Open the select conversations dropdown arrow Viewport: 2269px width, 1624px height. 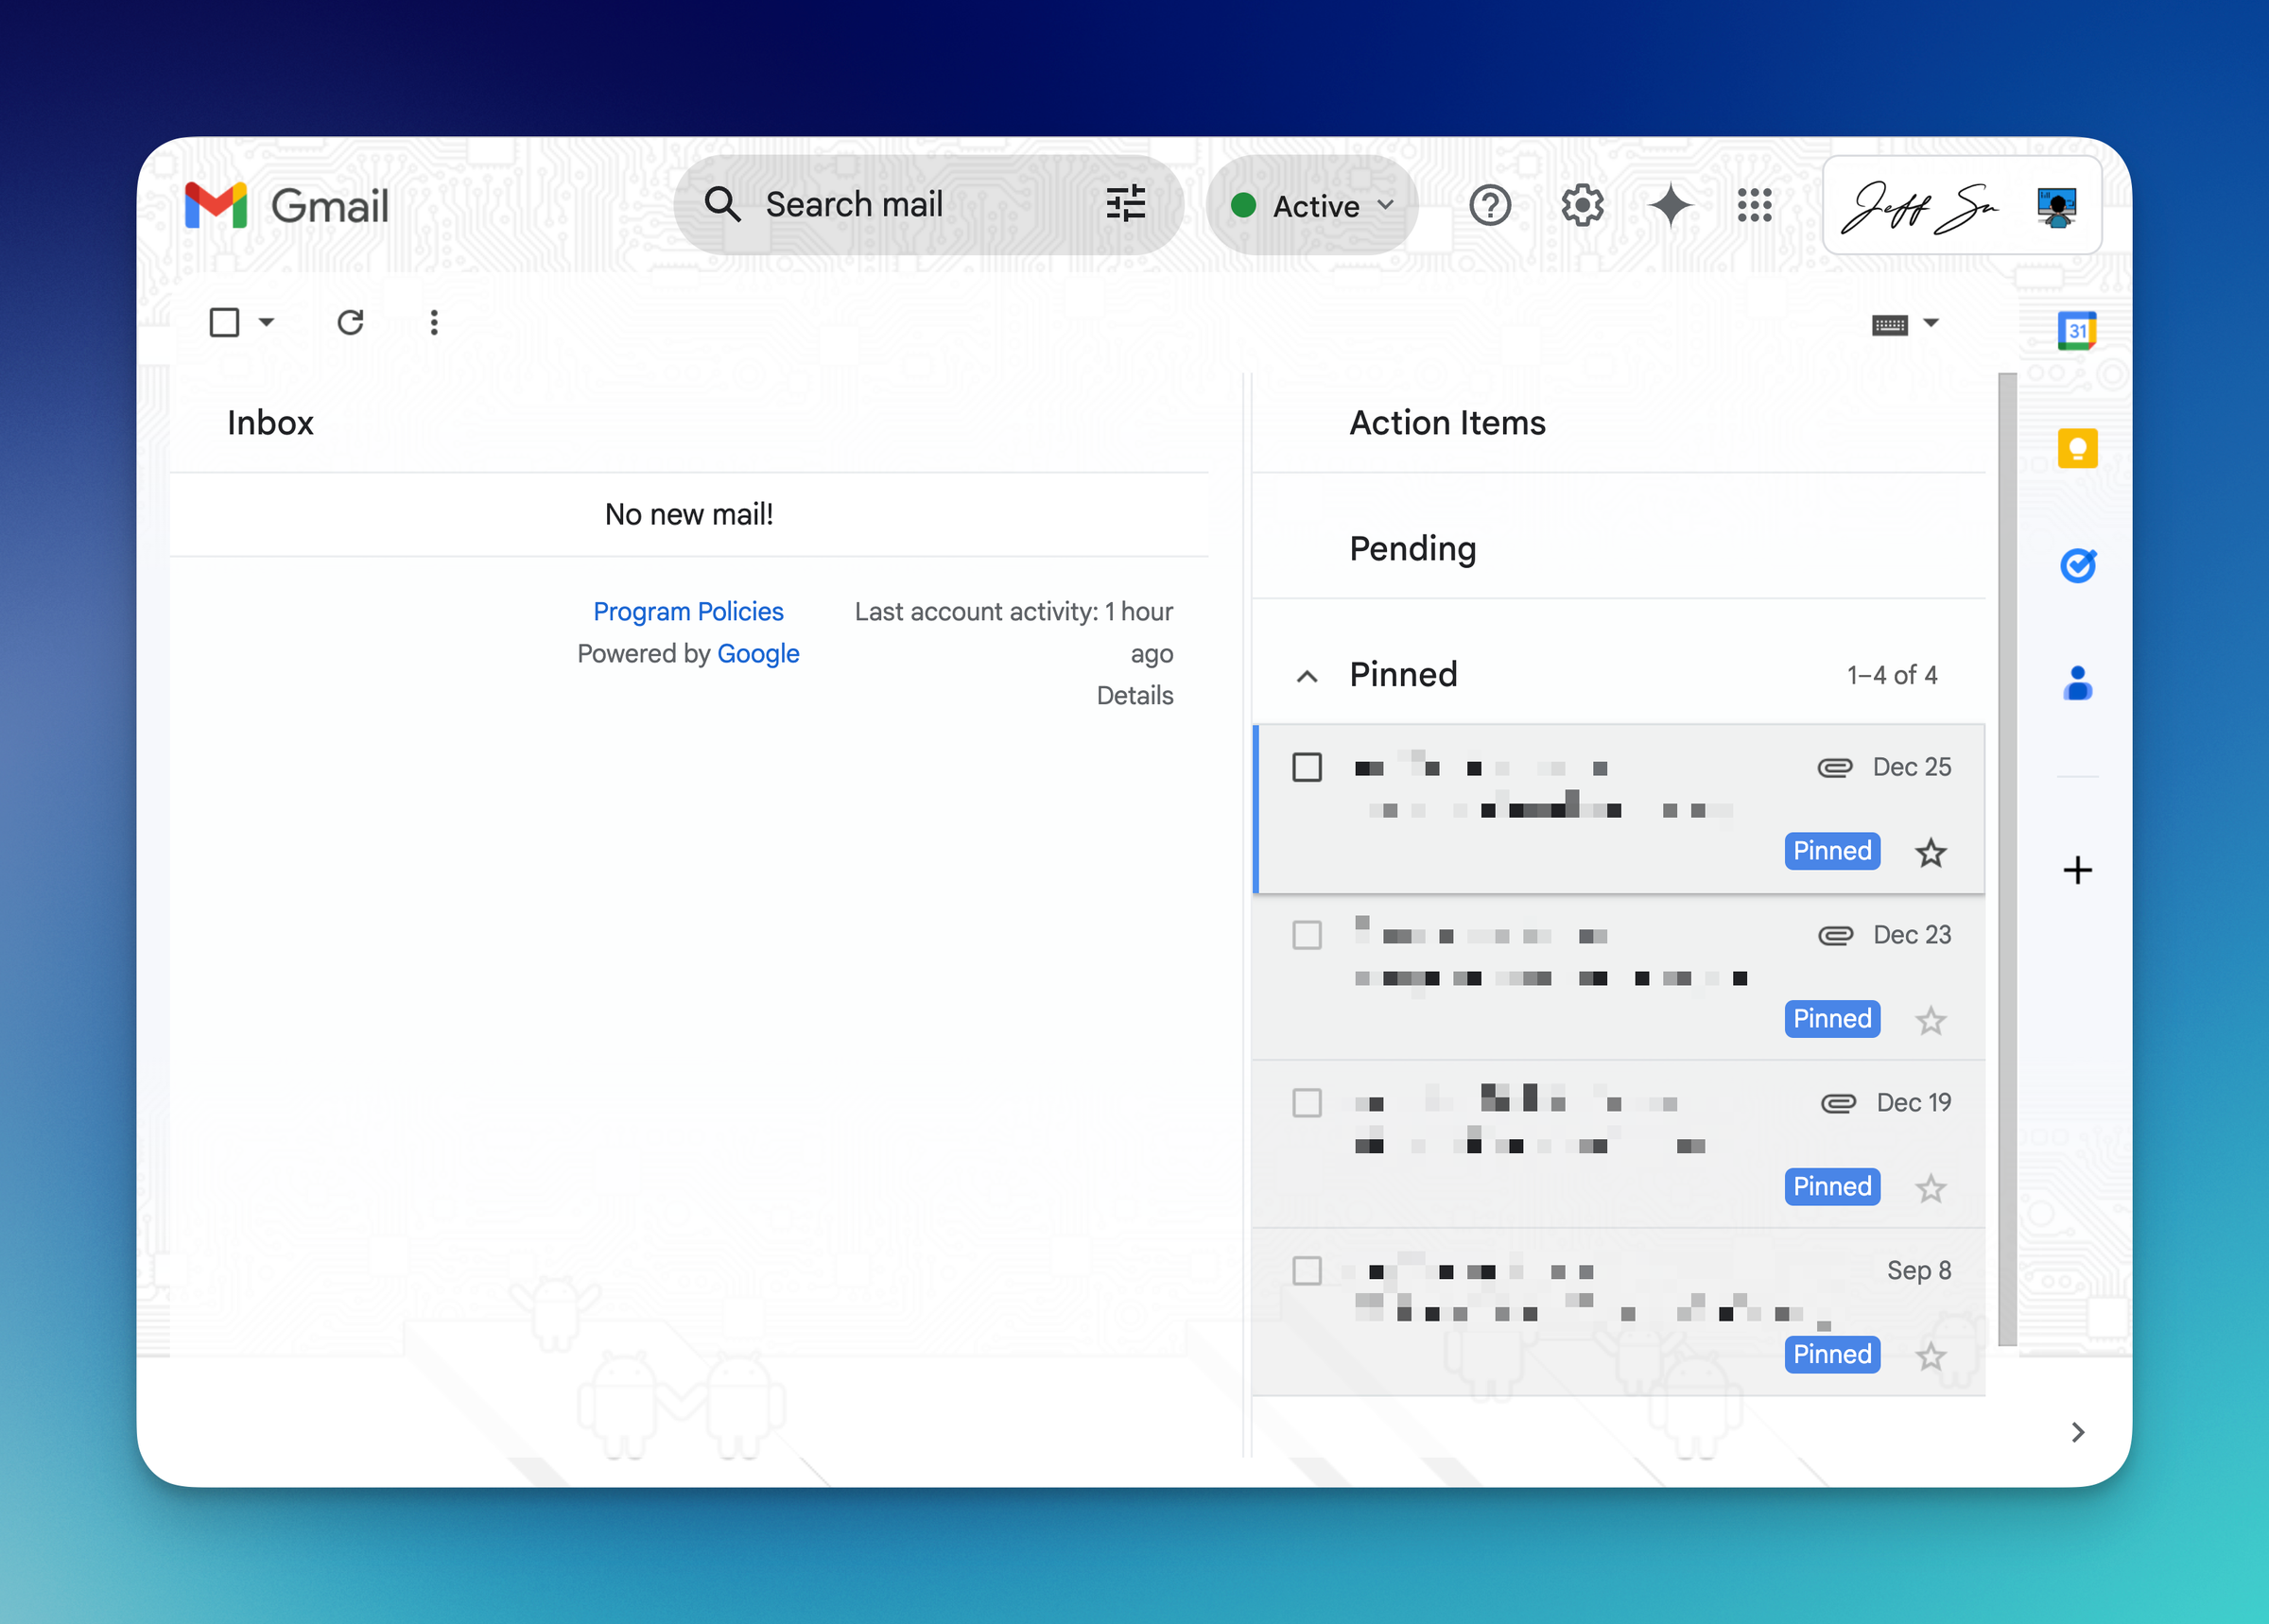point(265,322)
